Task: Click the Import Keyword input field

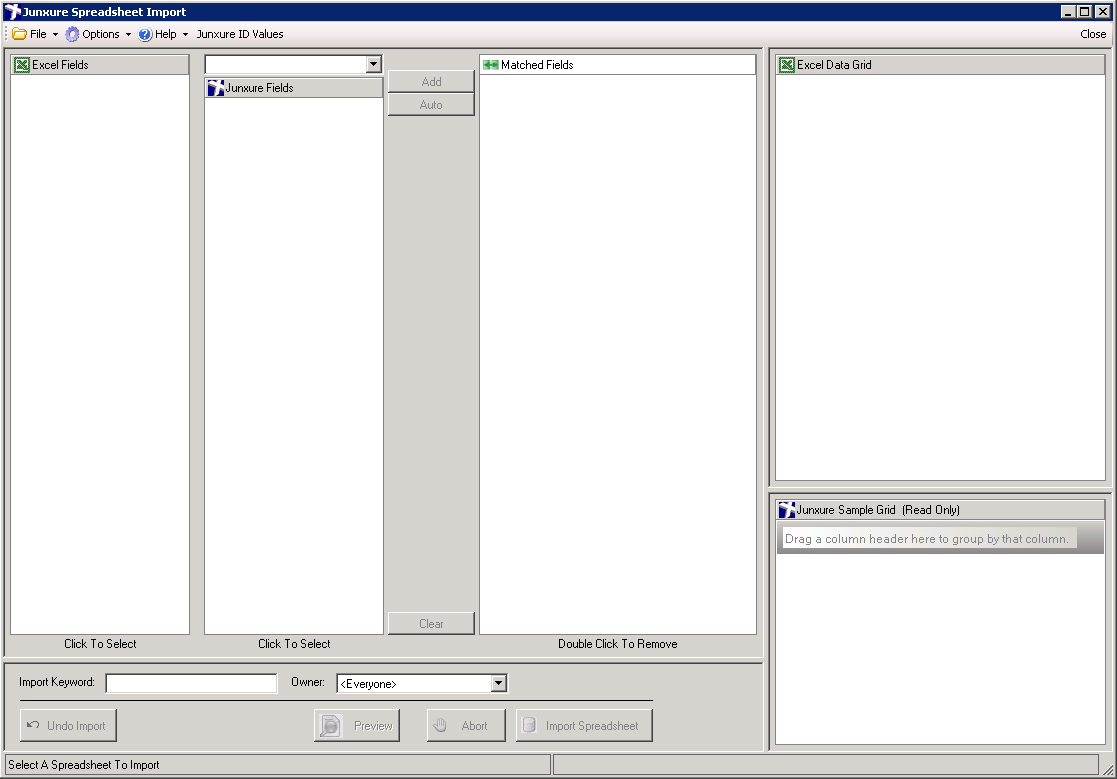Action: pos(191,683)
